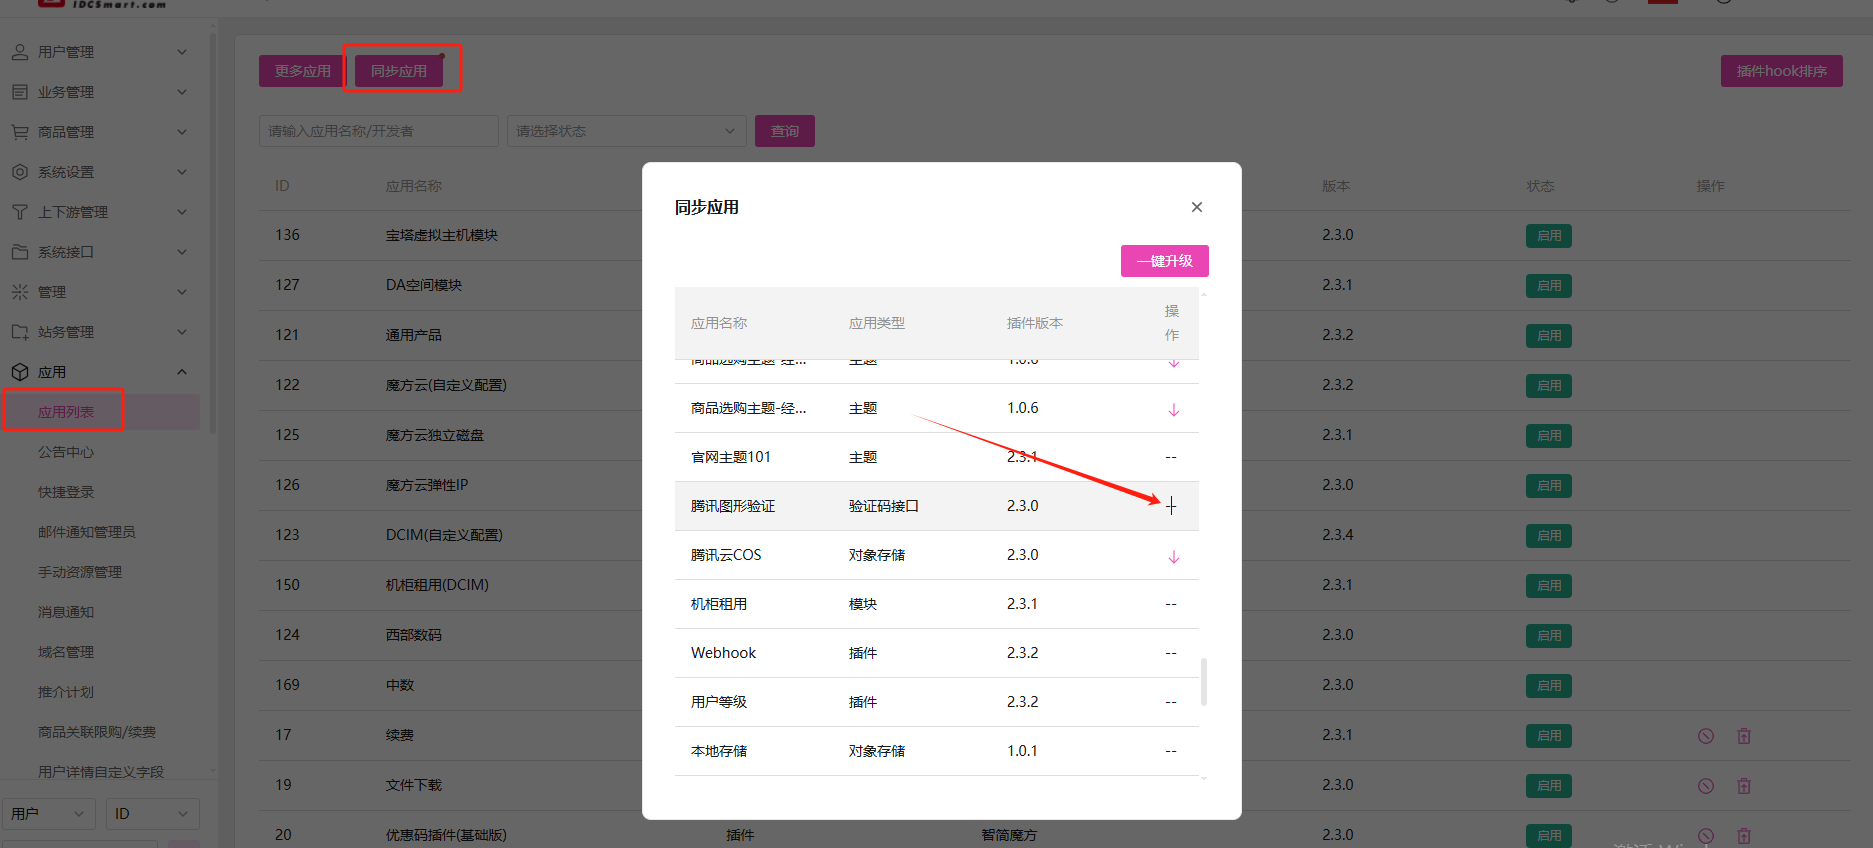The image size is (1873, 848).
Task: Click 魔方云独立磁盘 in the application table
Action: [435, 435]
